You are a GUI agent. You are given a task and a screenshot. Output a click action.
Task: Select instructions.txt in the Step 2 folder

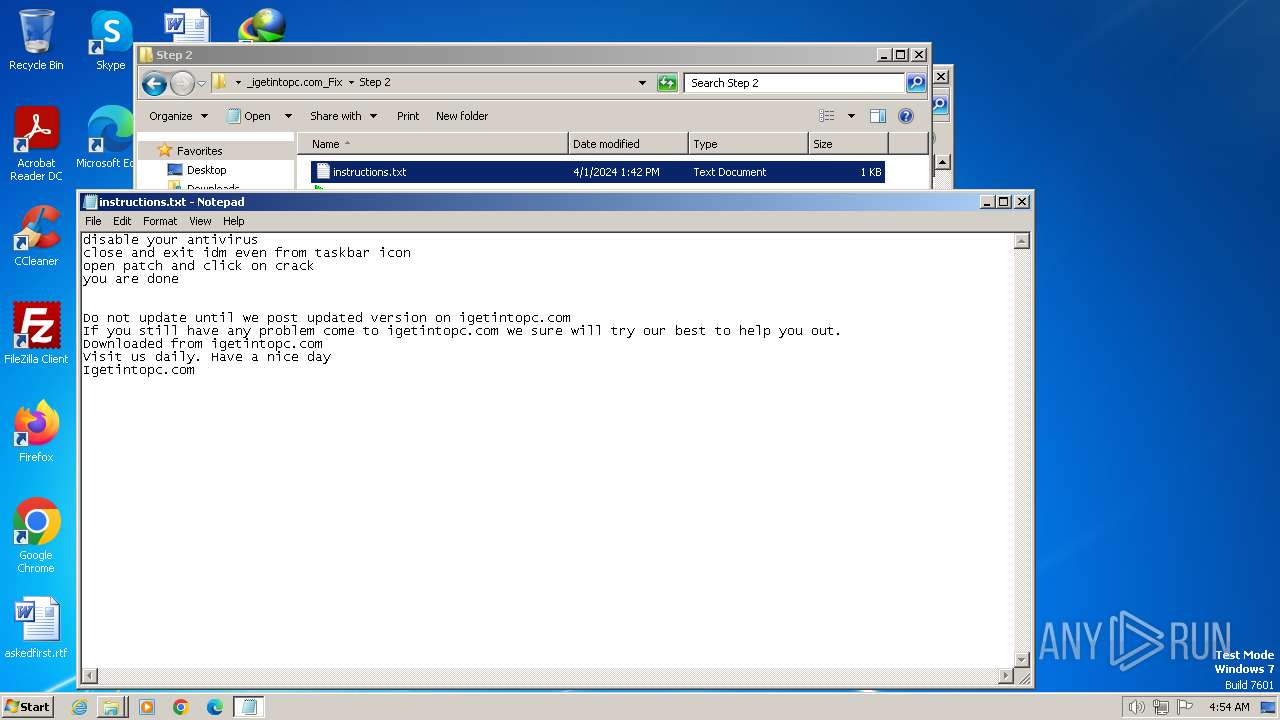pyautogui.click(x=597, y=172)
